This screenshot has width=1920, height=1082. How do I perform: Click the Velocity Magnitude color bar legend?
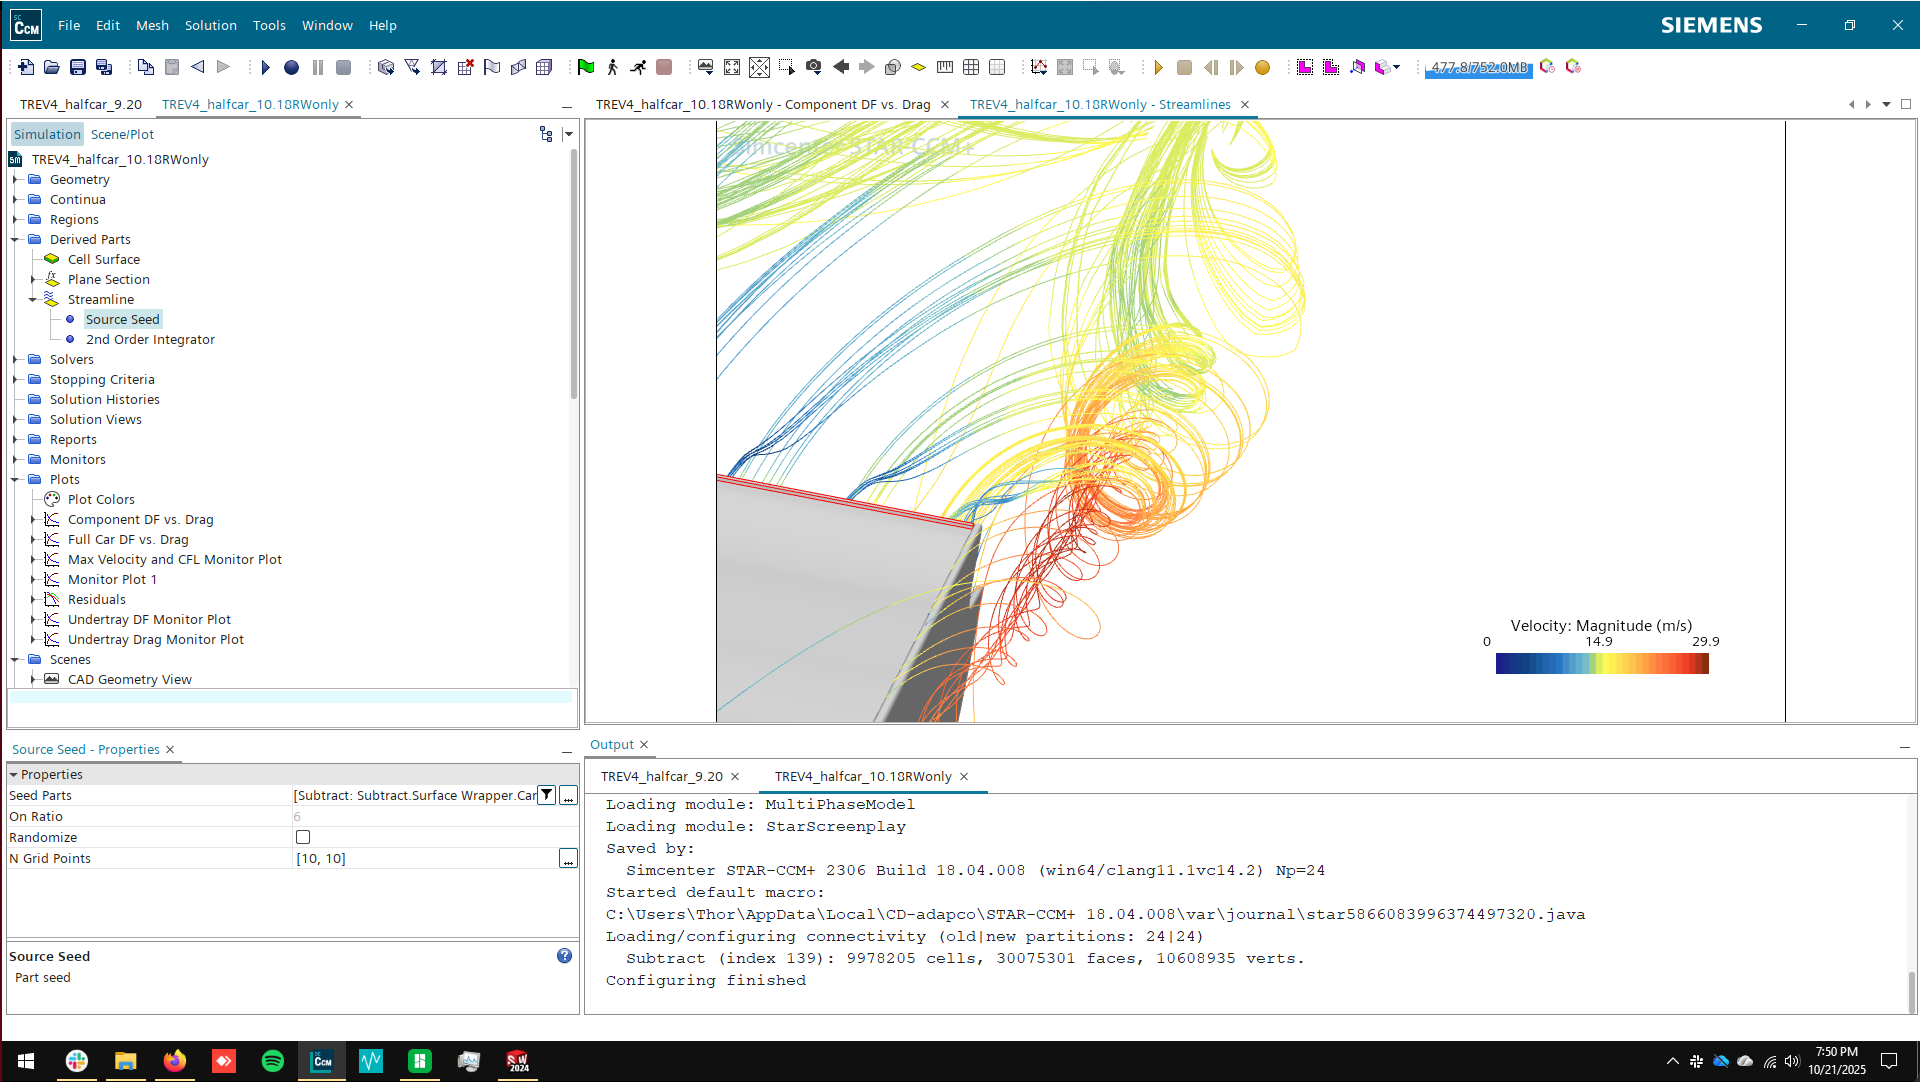[x=1602, y=663]
